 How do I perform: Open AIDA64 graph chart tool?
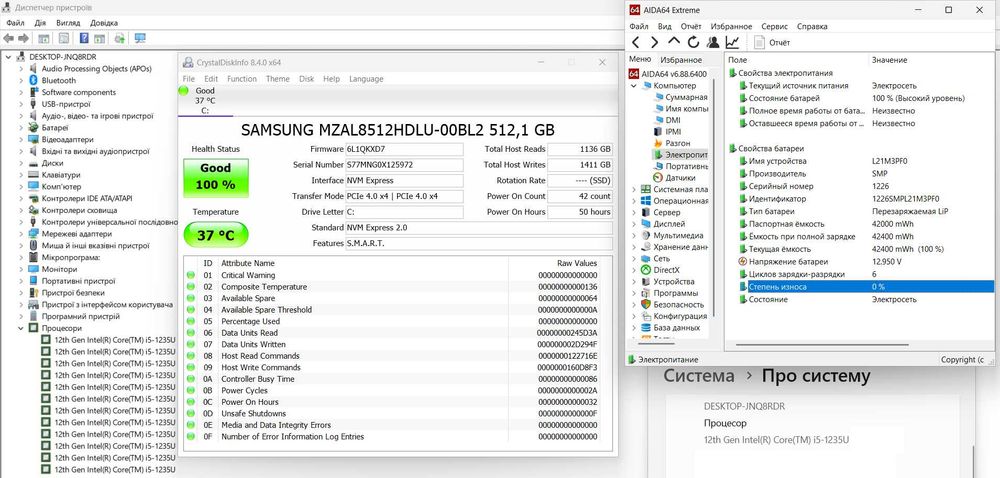[732, 42]
